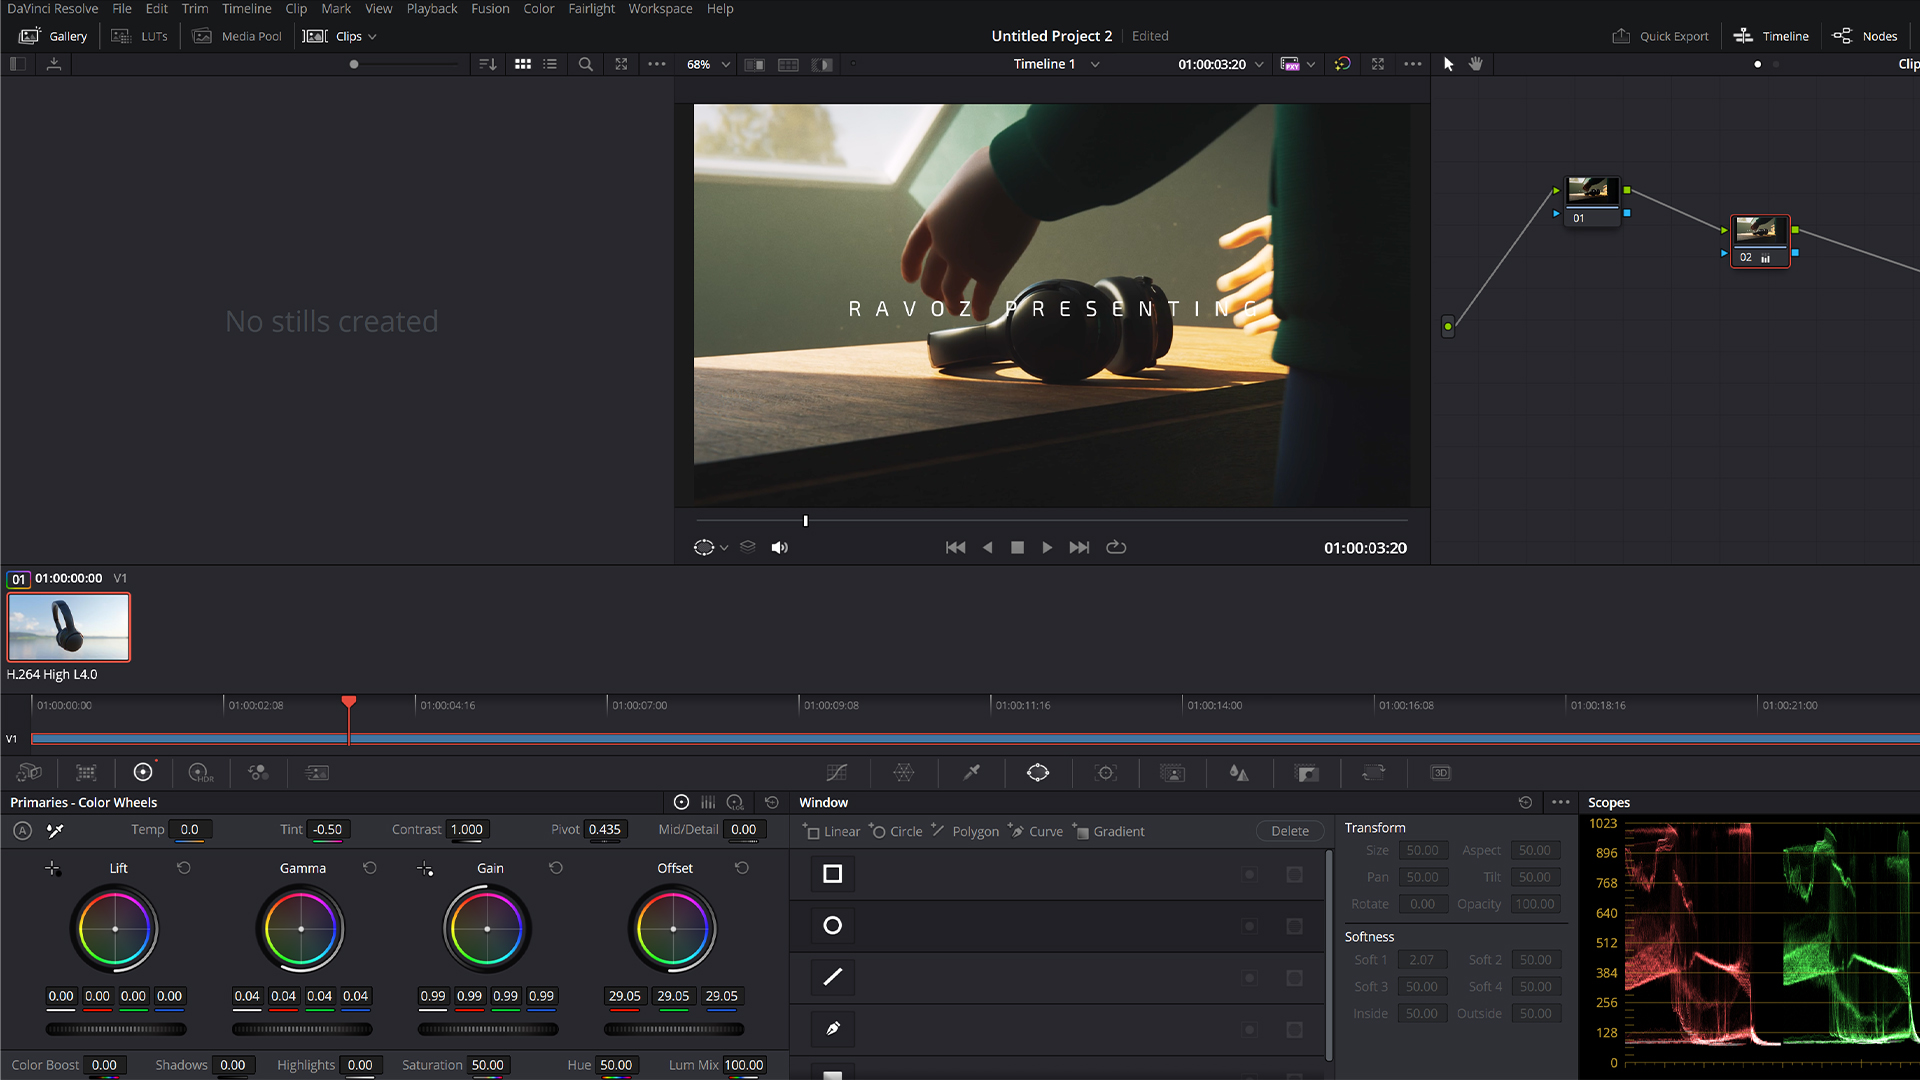Open the Key palette
The image size is (1920, 1080).
tap(1306, 772)
